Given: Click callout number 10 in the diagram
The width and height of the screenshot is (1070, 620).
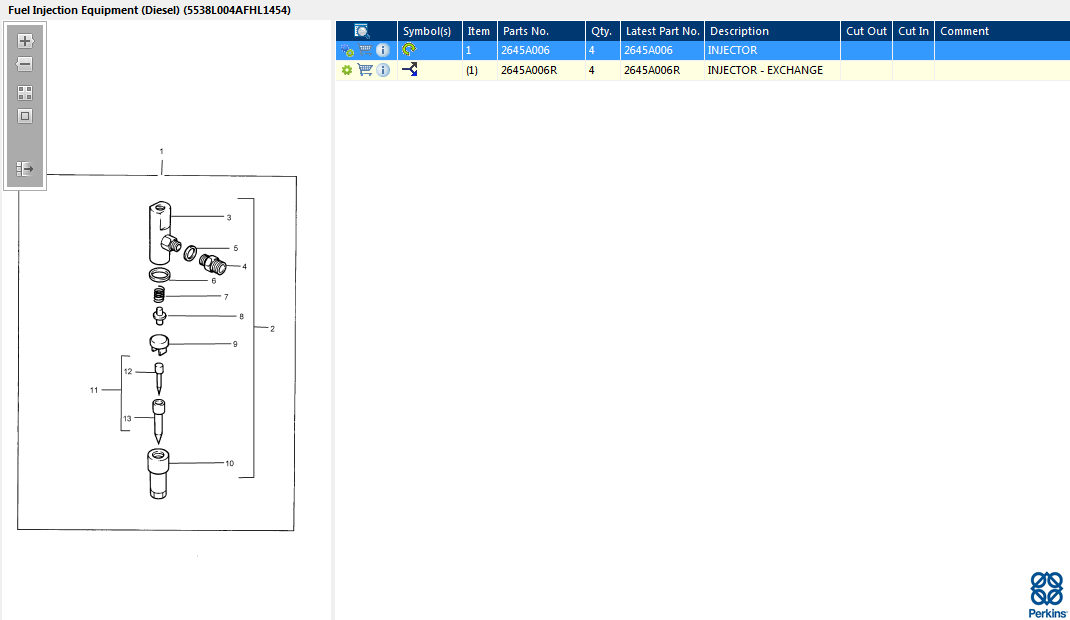Looking at the screenshot, I should point(229,463).
